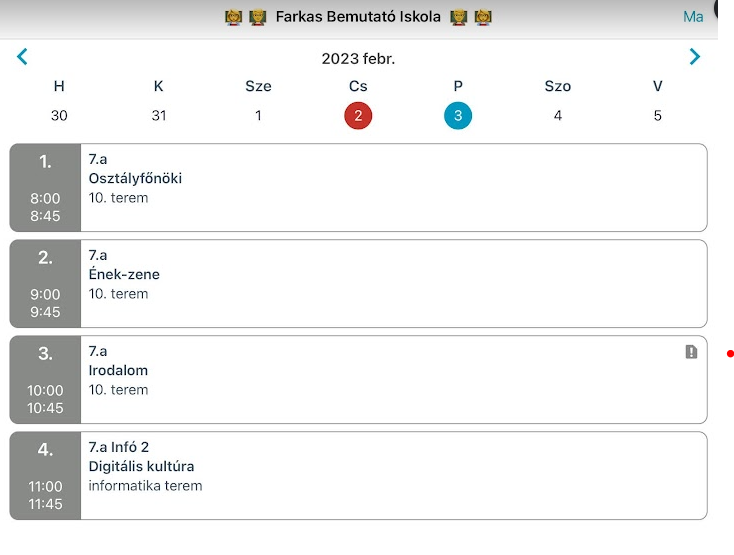Select Sunday the 5th

click(x=657, y=116)
